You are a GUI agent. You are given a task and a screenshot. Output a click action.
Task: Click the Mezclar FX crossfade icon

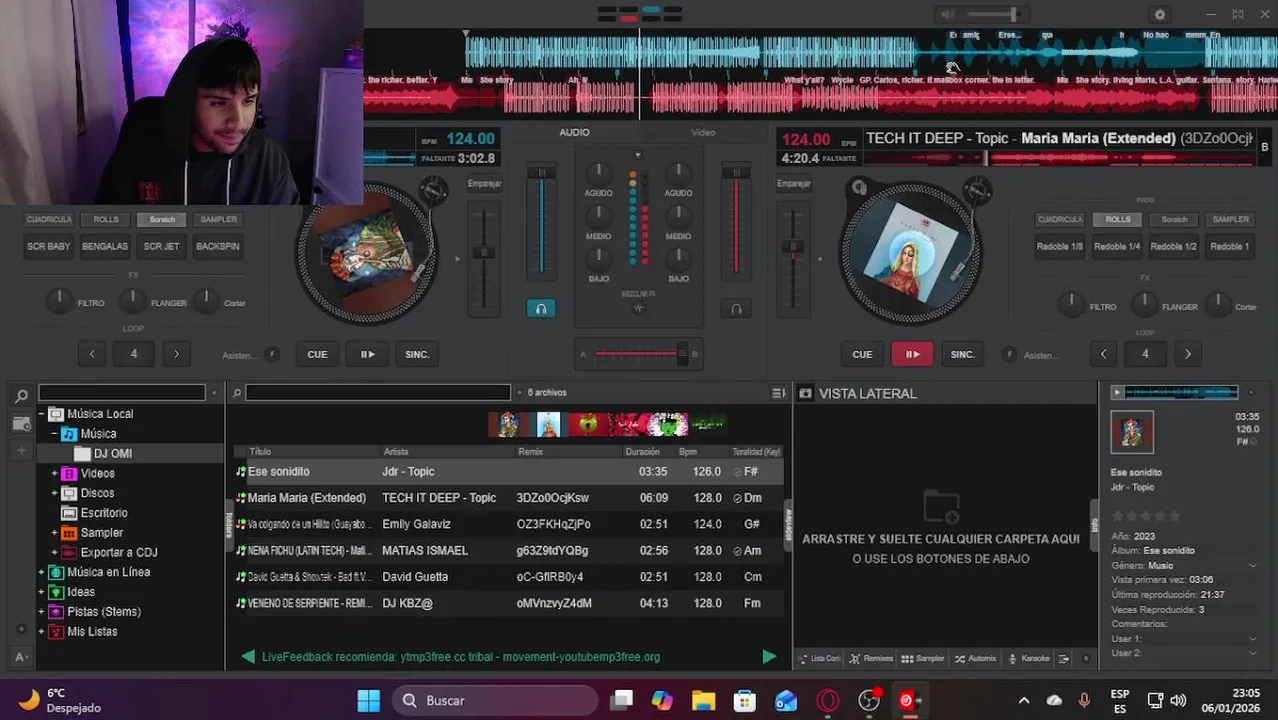pos(639,308)
